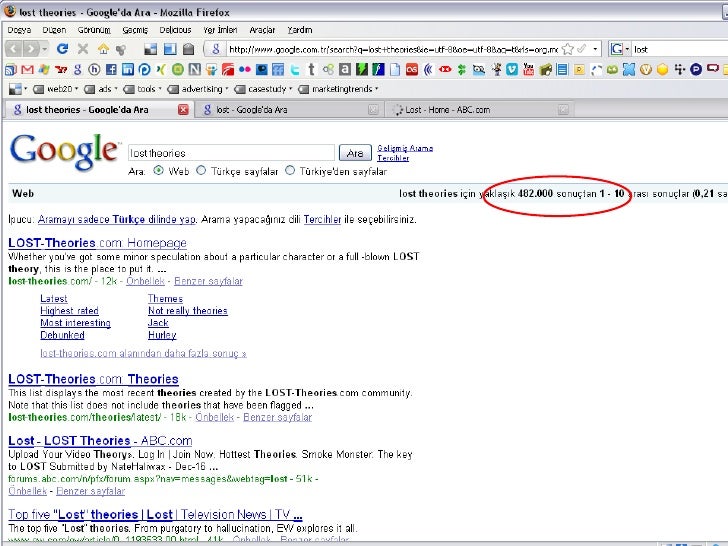This screenshot has height=546, width=728.
Task: Open the YouTube bookmark icon
Action: [528, 70]
